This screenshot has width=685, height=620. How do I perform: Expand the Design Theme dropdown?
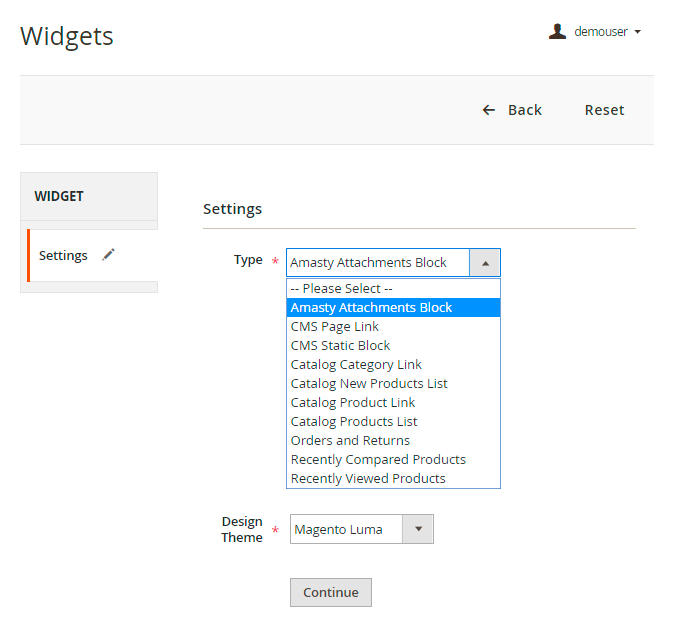[x=419, y=529]
